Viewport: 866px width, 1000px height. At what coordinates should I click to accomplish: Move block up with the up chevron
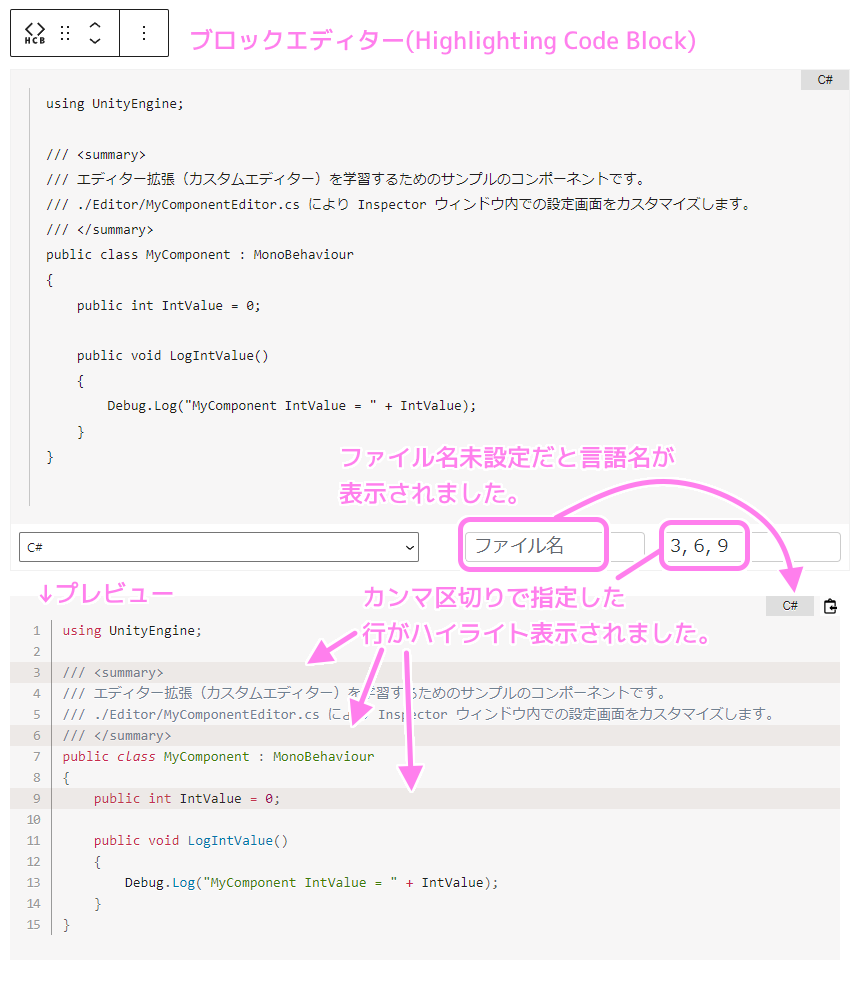click(x=95, y=25)
